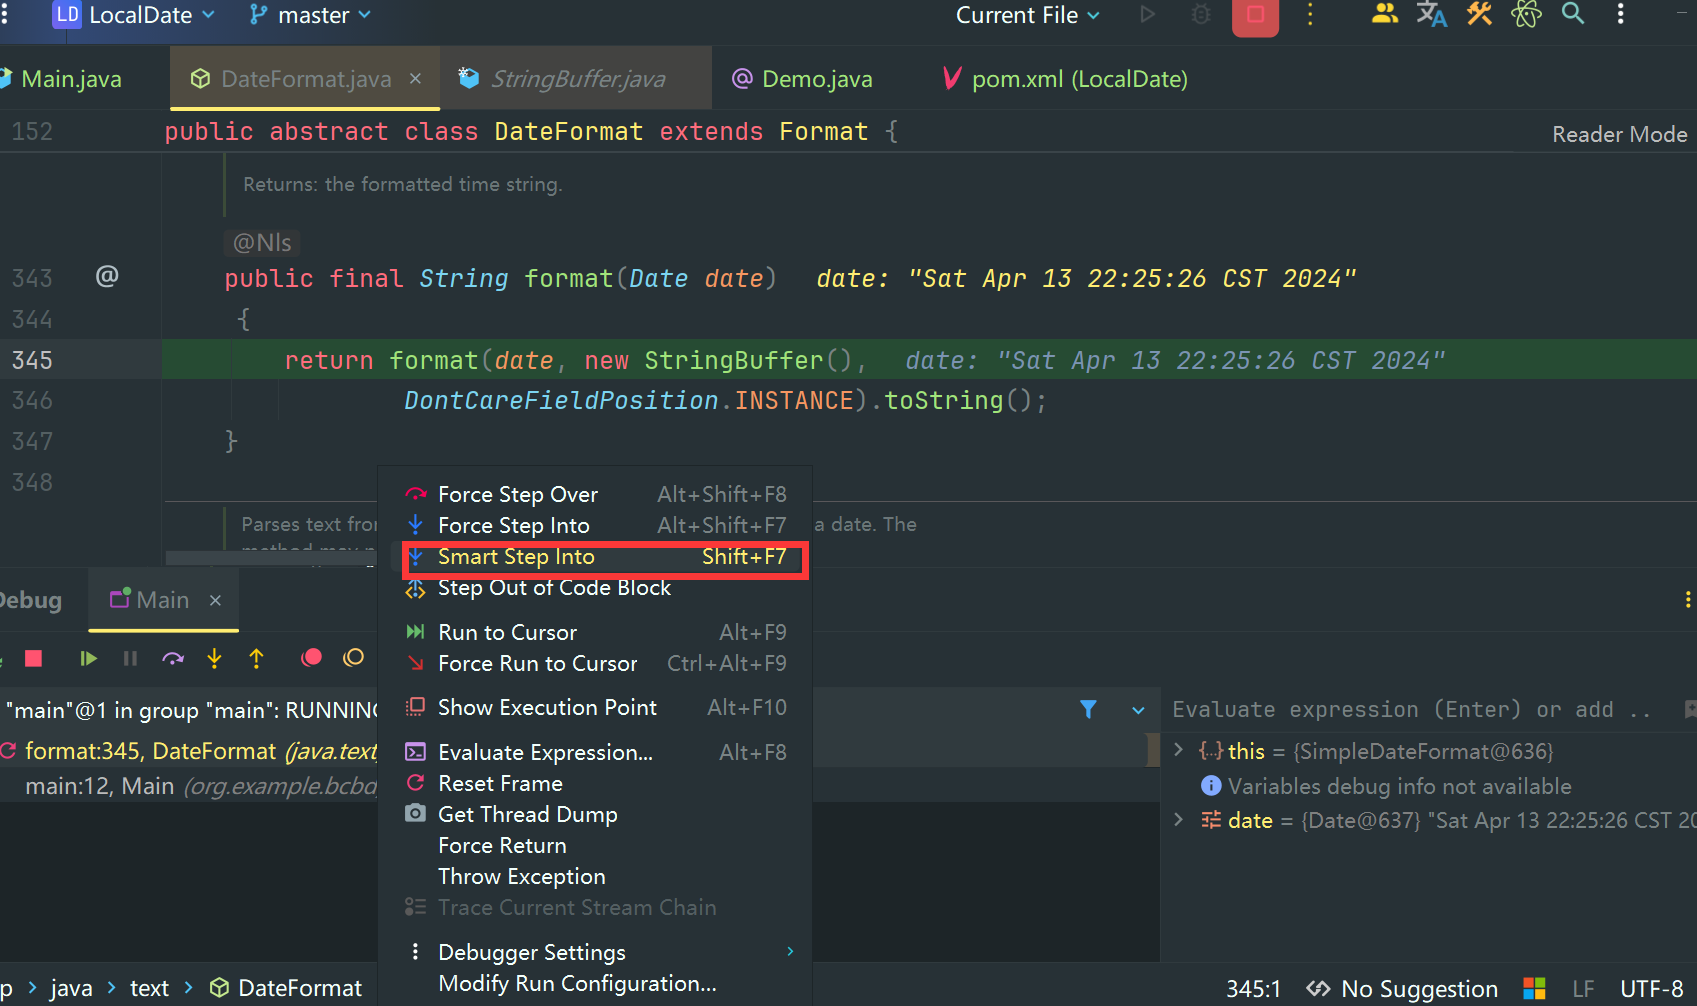Select Force Return menu item

[596, 845]
